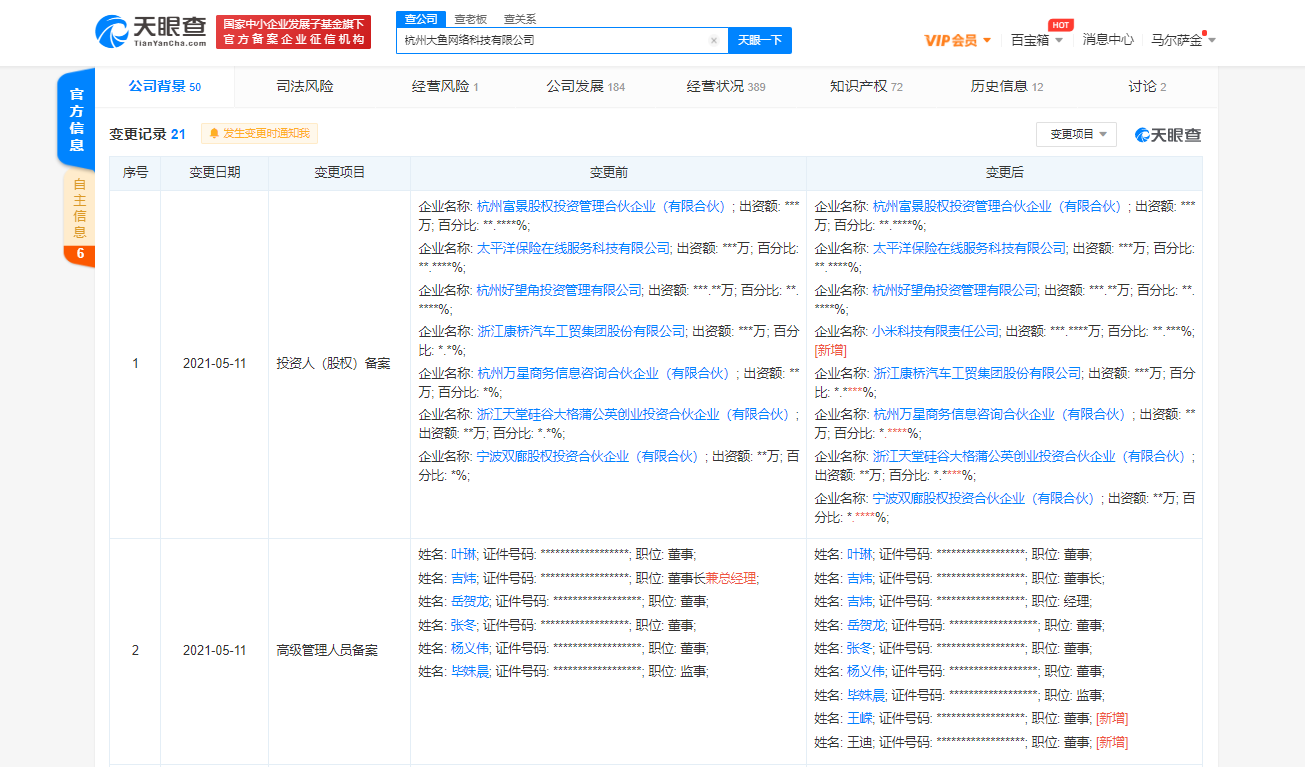Open the 变更项目 filter dropdown

1078,133
